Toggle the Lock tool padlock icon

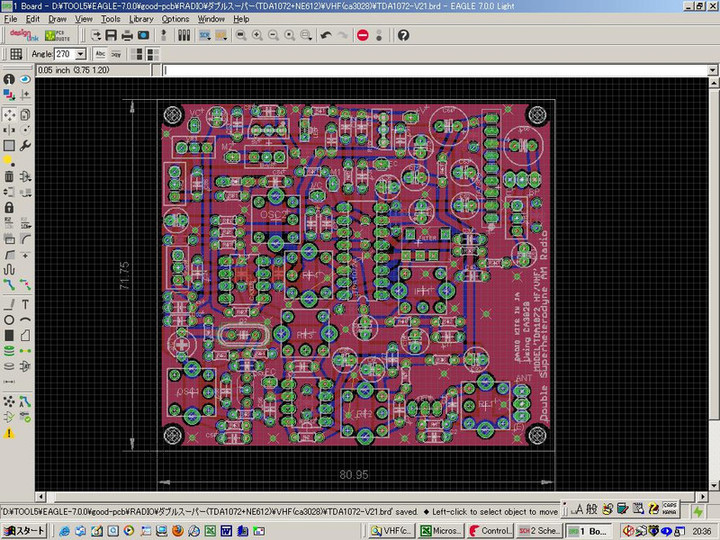pyautogui.click(x=9, y=207)
